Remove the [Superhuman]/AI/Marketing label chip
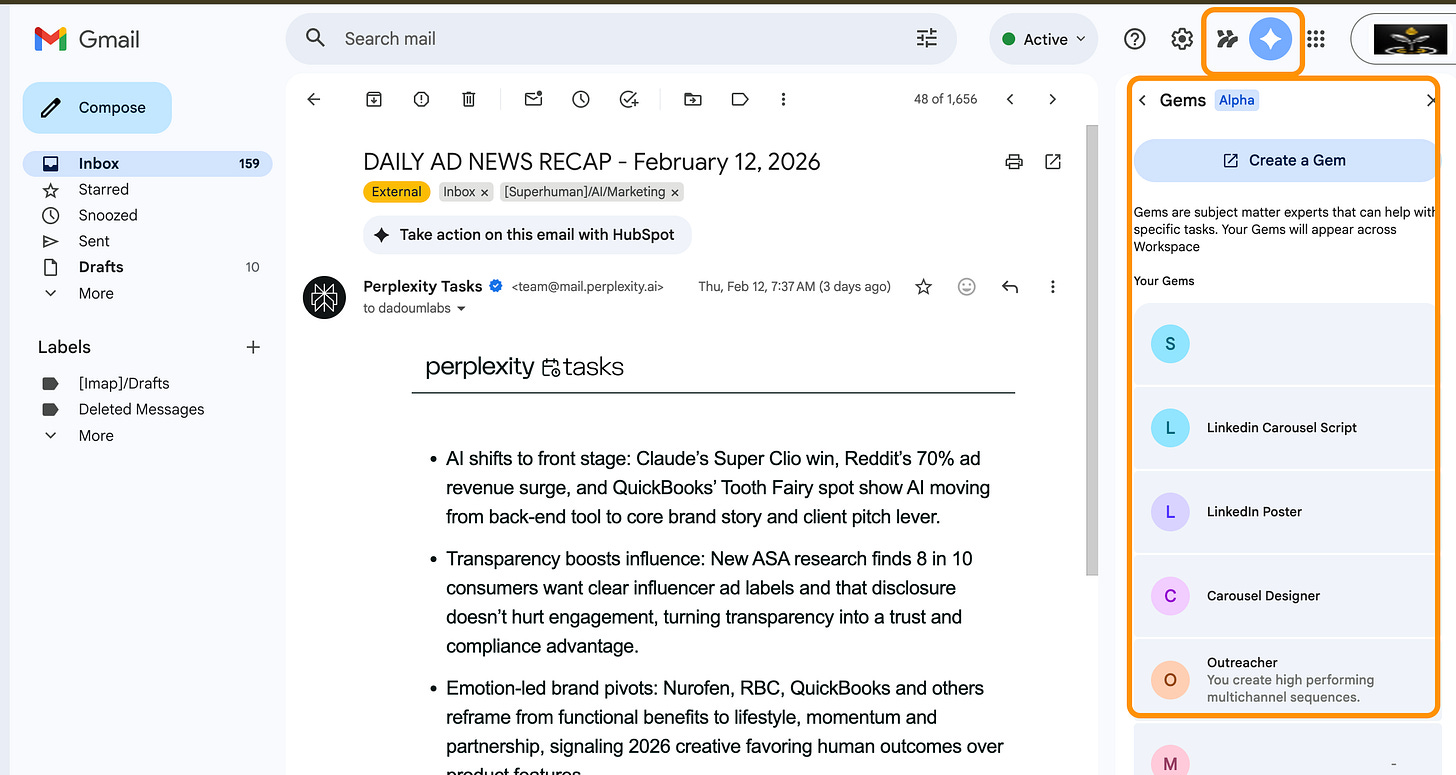 (x=675, y=192)
